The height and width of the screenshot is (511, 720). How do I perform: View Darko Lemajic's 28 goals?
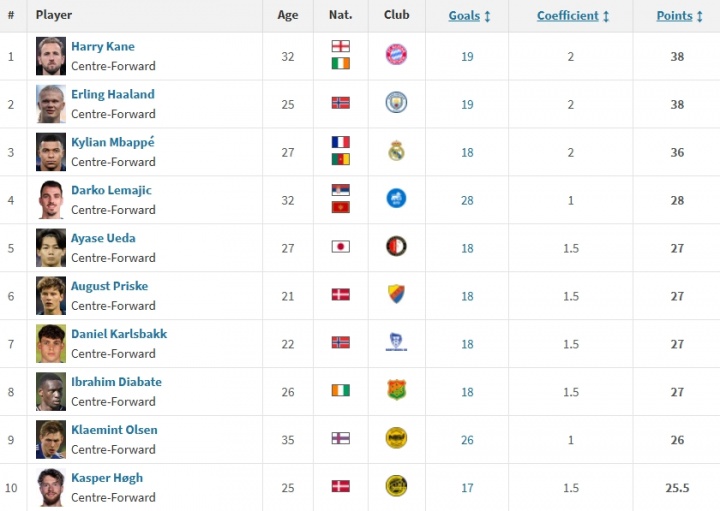pyautogui.click(x=467, y=199)
